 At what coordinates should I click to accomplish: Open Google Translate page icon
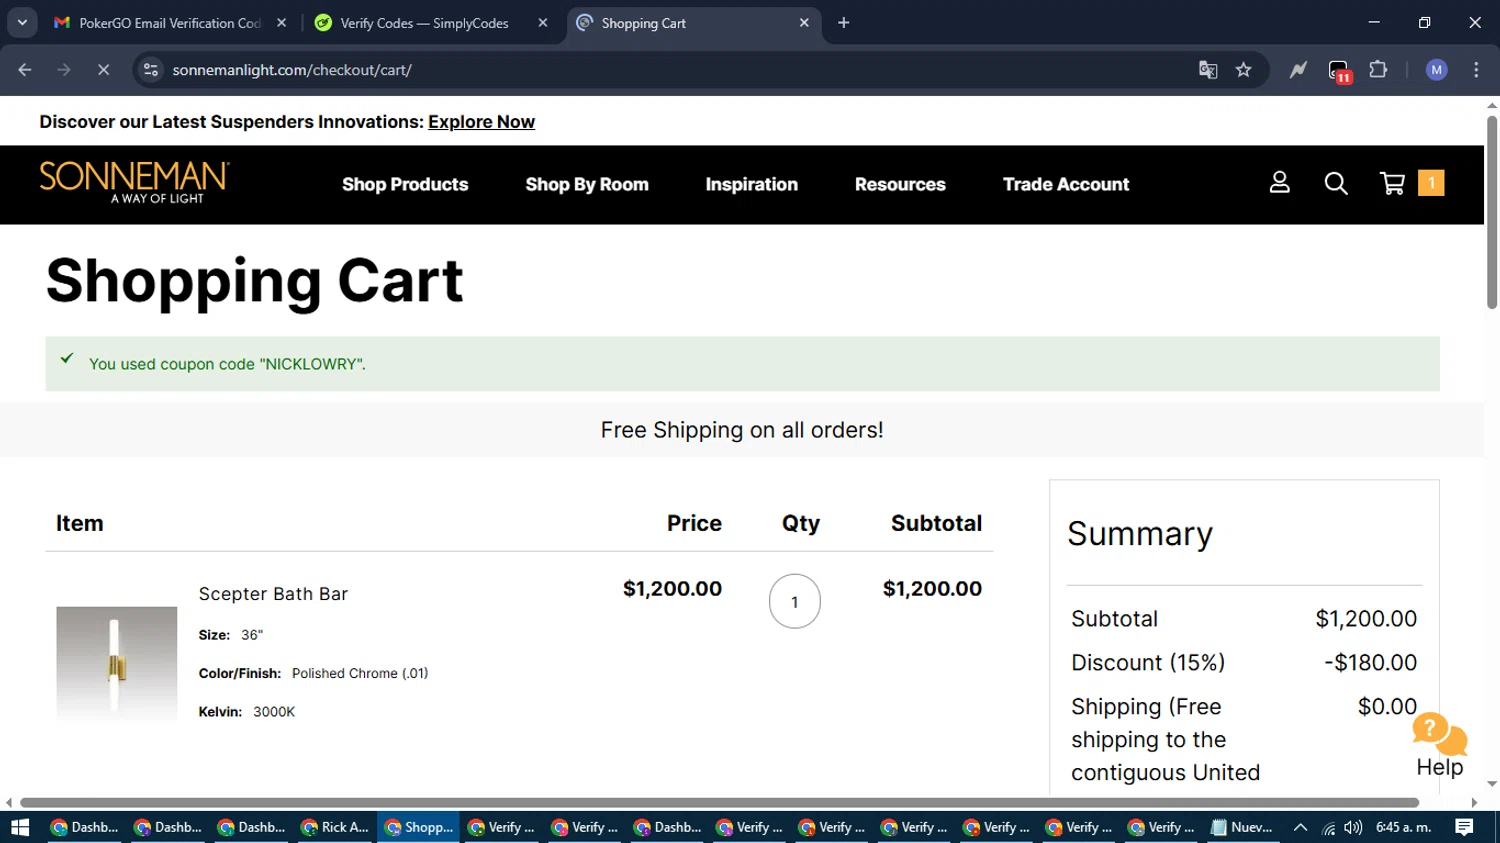tap(1208, 70)
